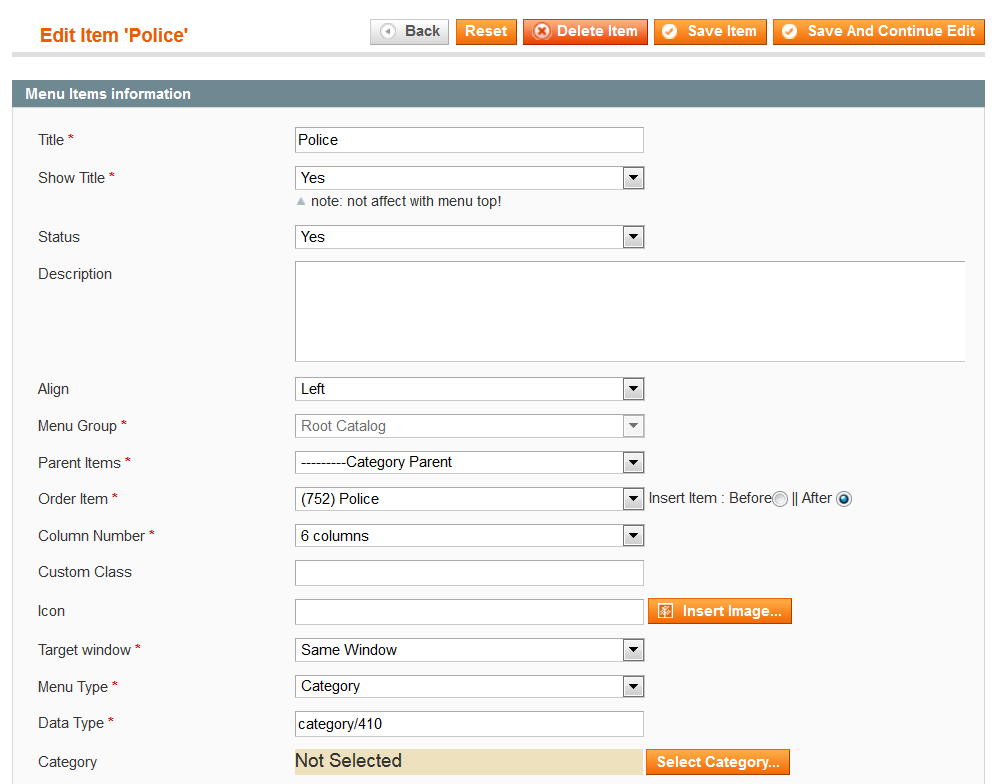Image resolution: width=998 pixels, height=784 pixels.
Task: Click the Delete Item button
Action: [585, 31]
